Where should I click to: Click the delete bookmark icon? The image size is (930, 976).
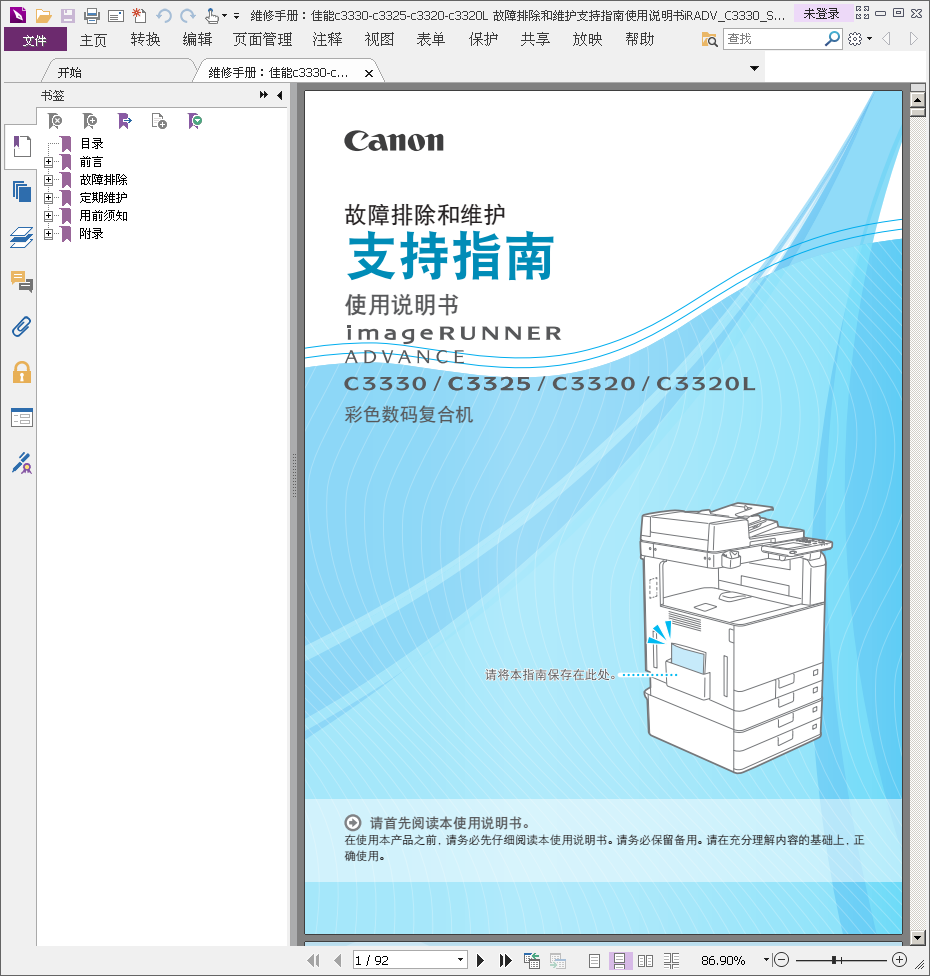tap(55, 120)
